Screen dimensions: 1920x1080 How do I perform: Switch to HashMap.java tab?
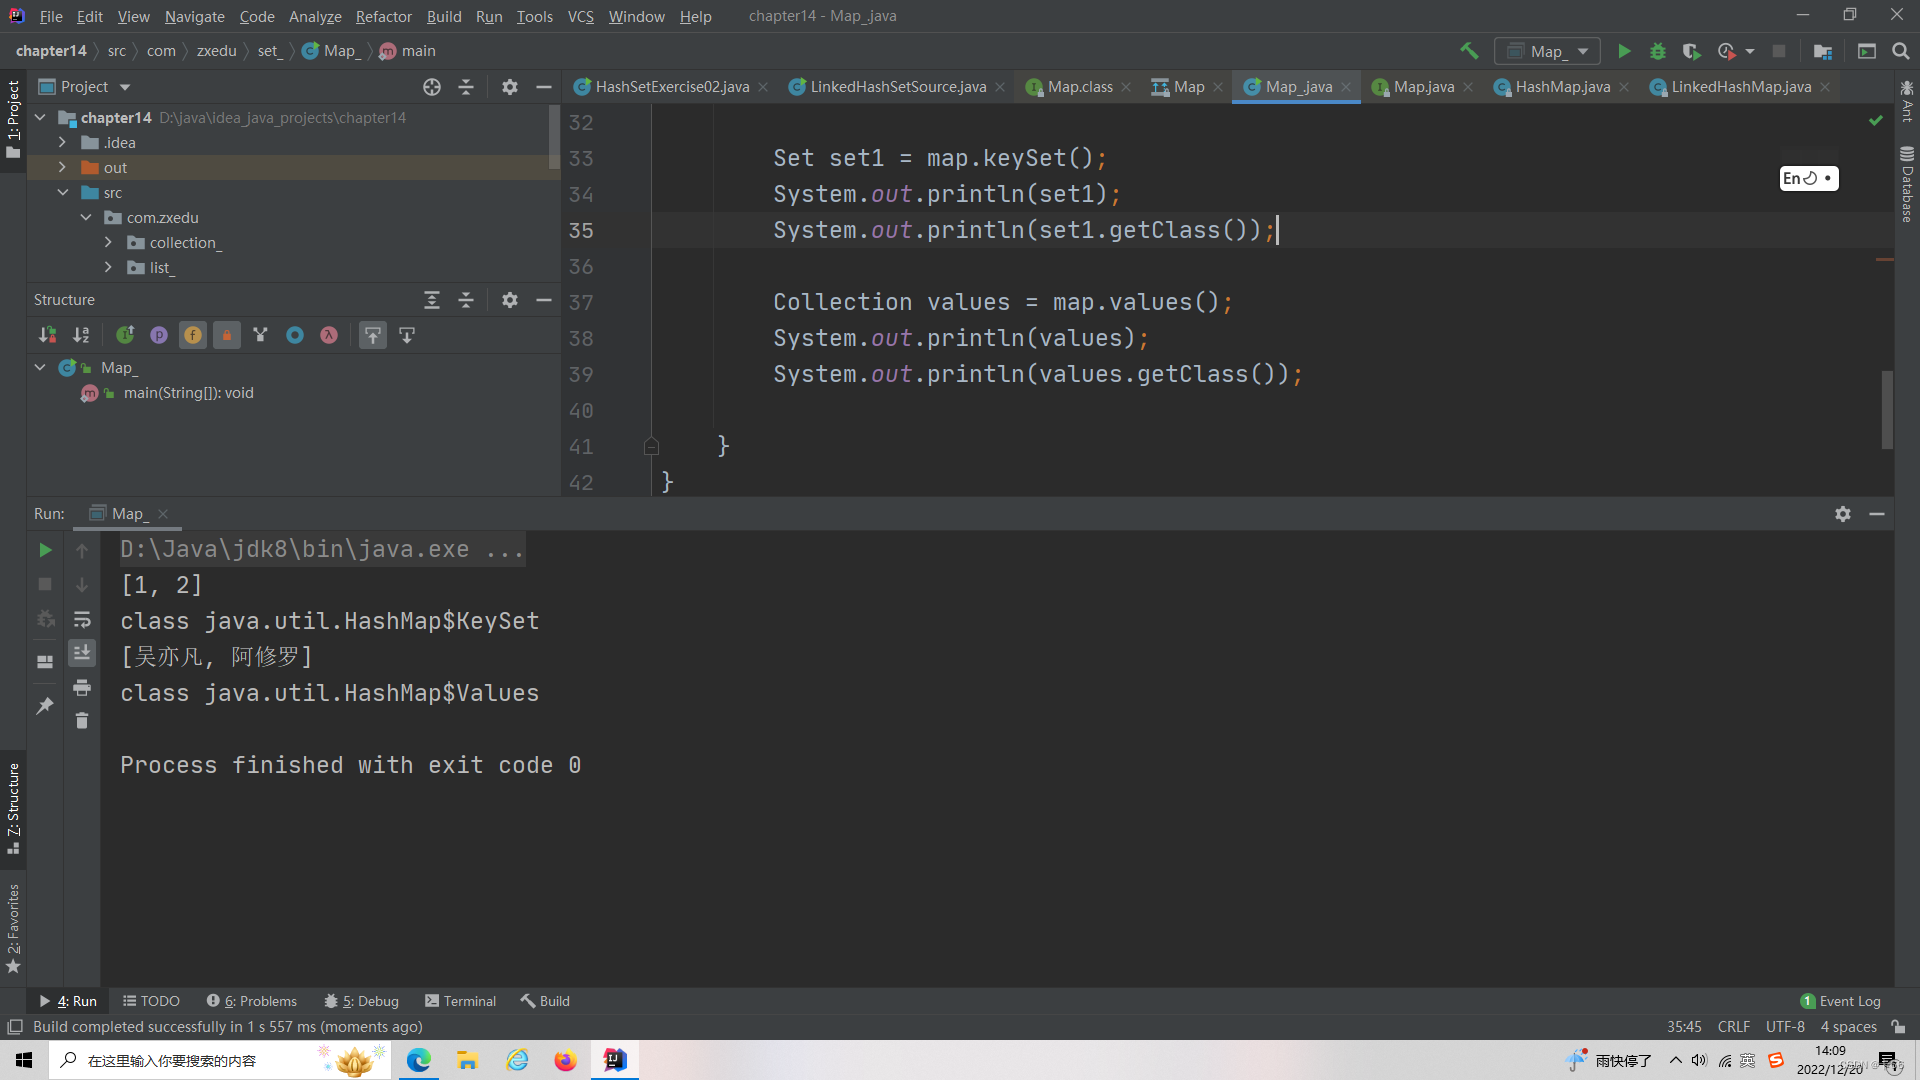click(1561, 87)
